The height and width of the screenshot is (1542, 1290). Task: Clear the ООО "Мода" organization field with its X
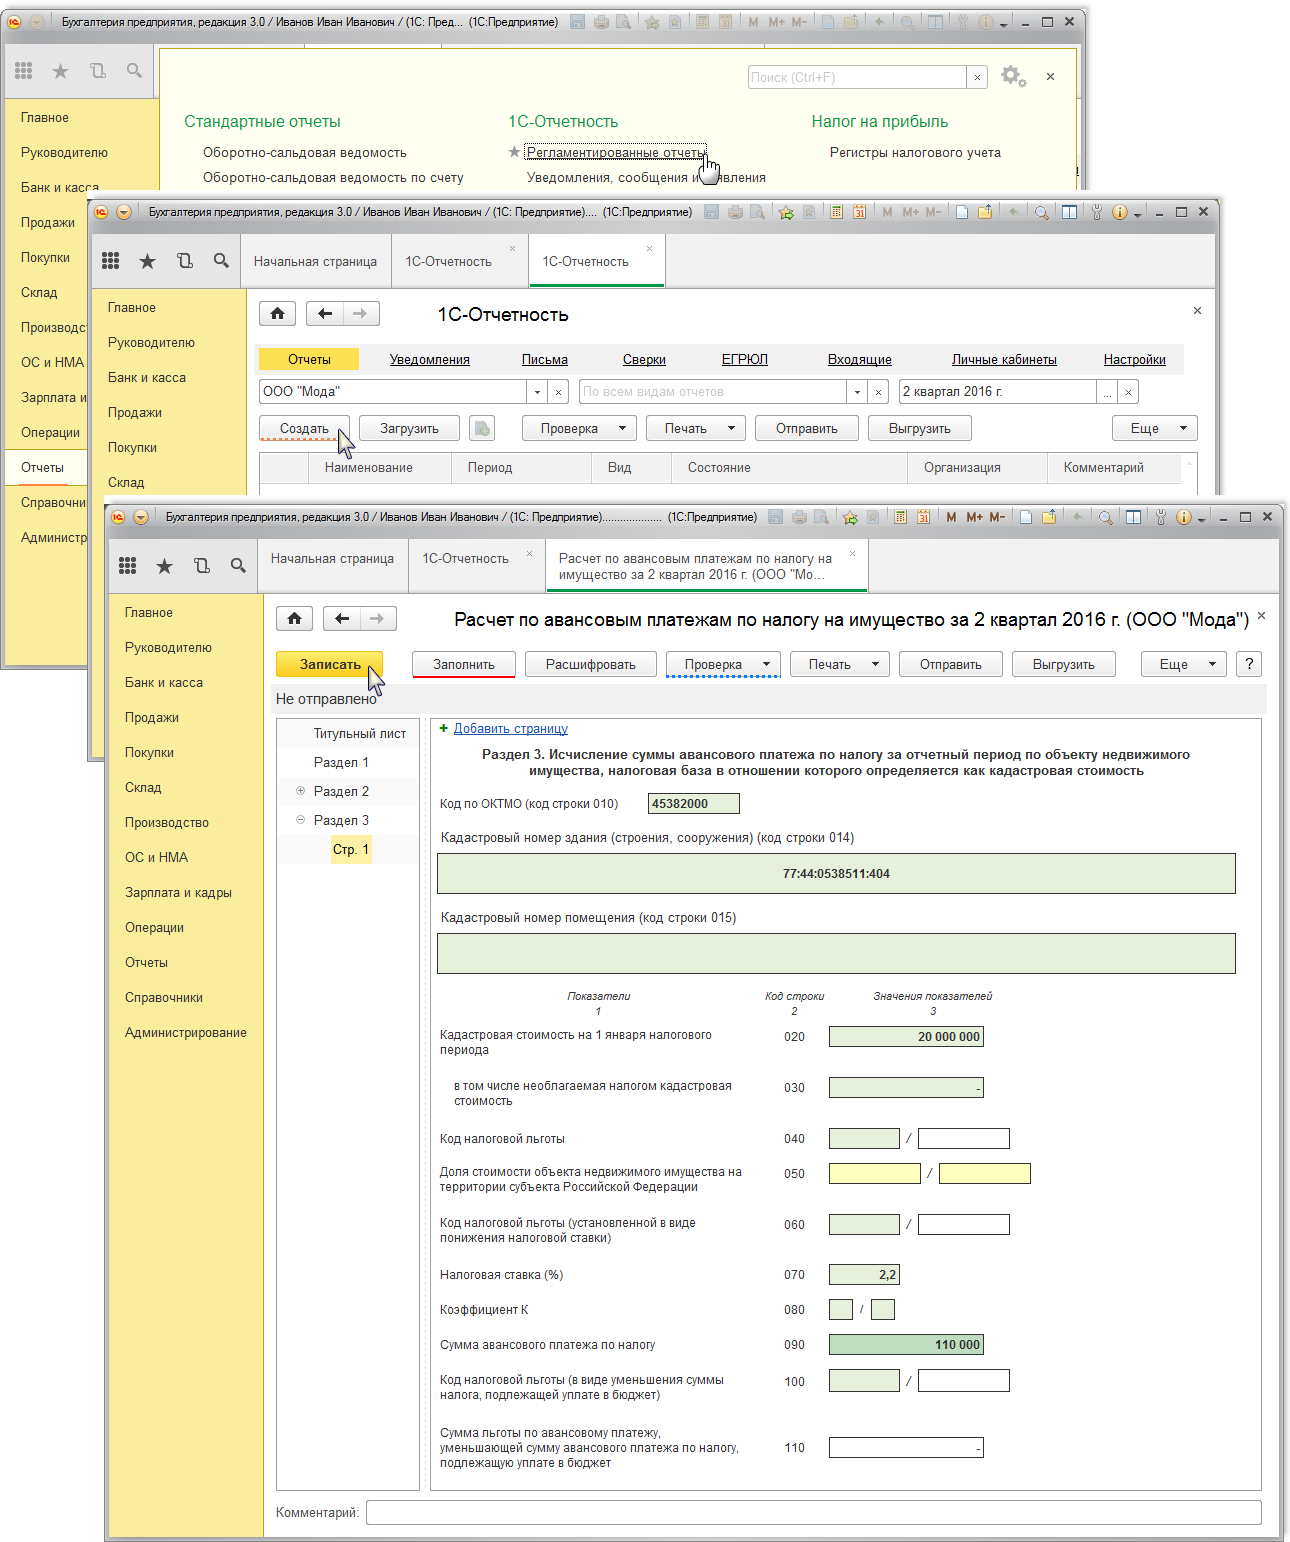coord(558,392)
